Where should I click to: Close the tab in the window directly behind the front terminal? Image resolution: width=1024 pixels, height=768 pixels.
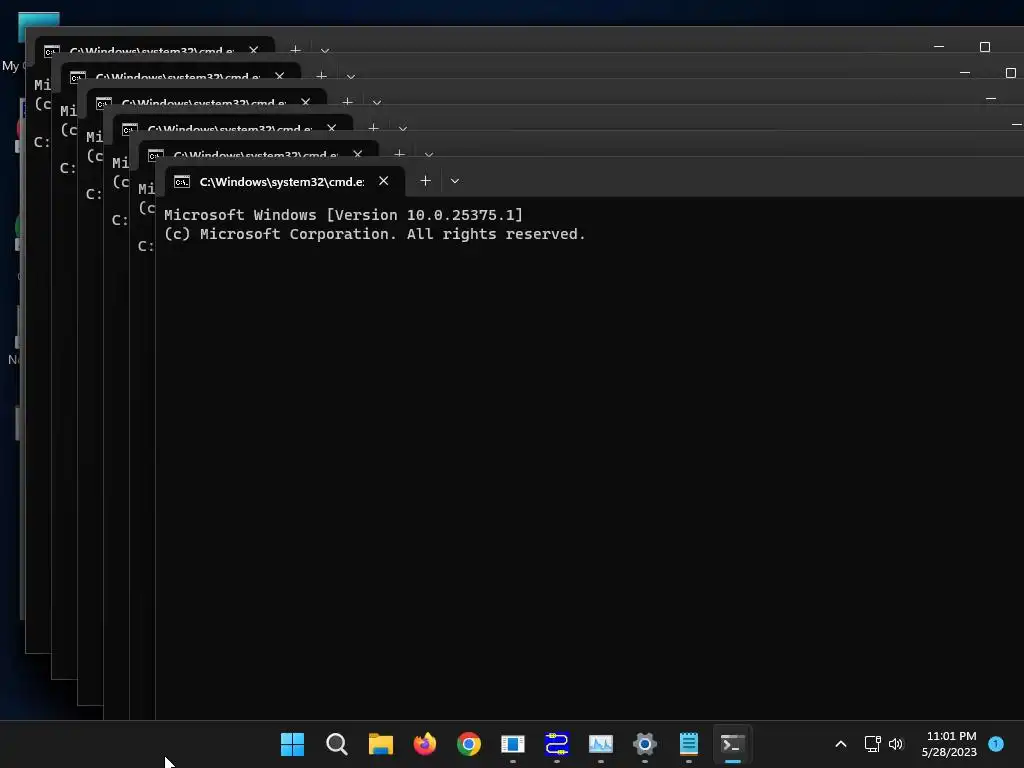(x=358, y=155)
